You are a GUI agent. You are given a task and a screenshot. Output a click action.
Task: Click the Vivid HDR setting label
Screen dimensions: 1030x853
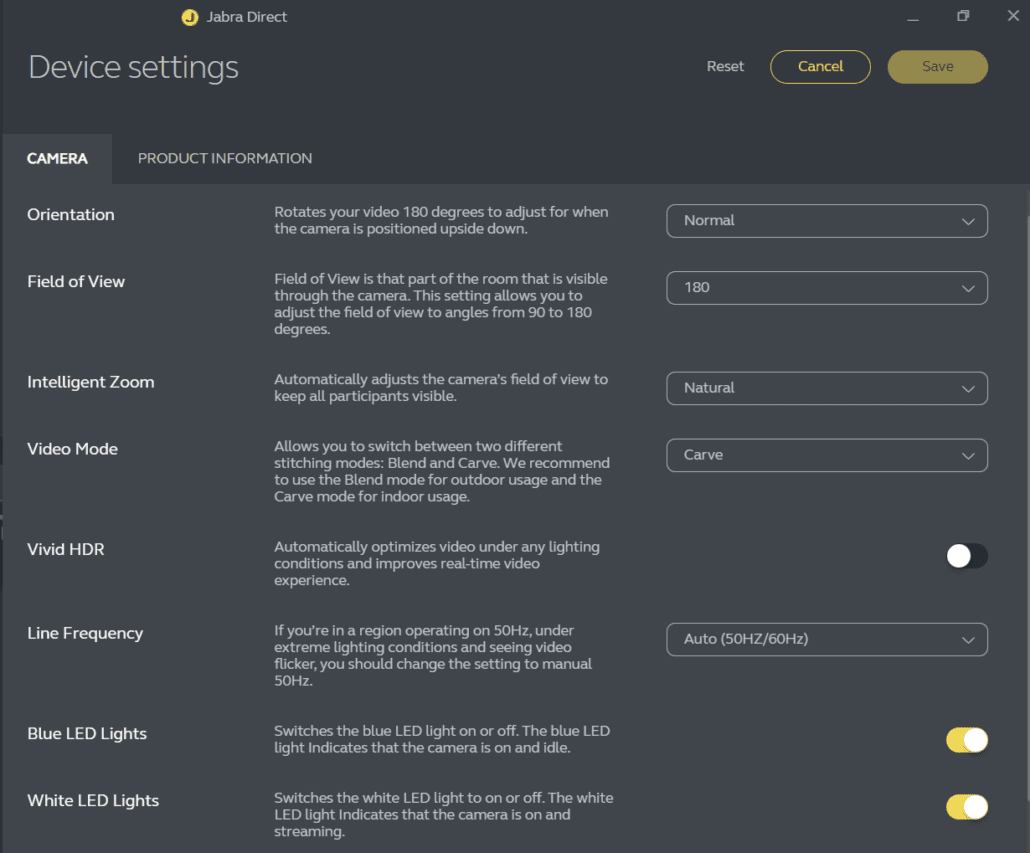coord(66,550)
